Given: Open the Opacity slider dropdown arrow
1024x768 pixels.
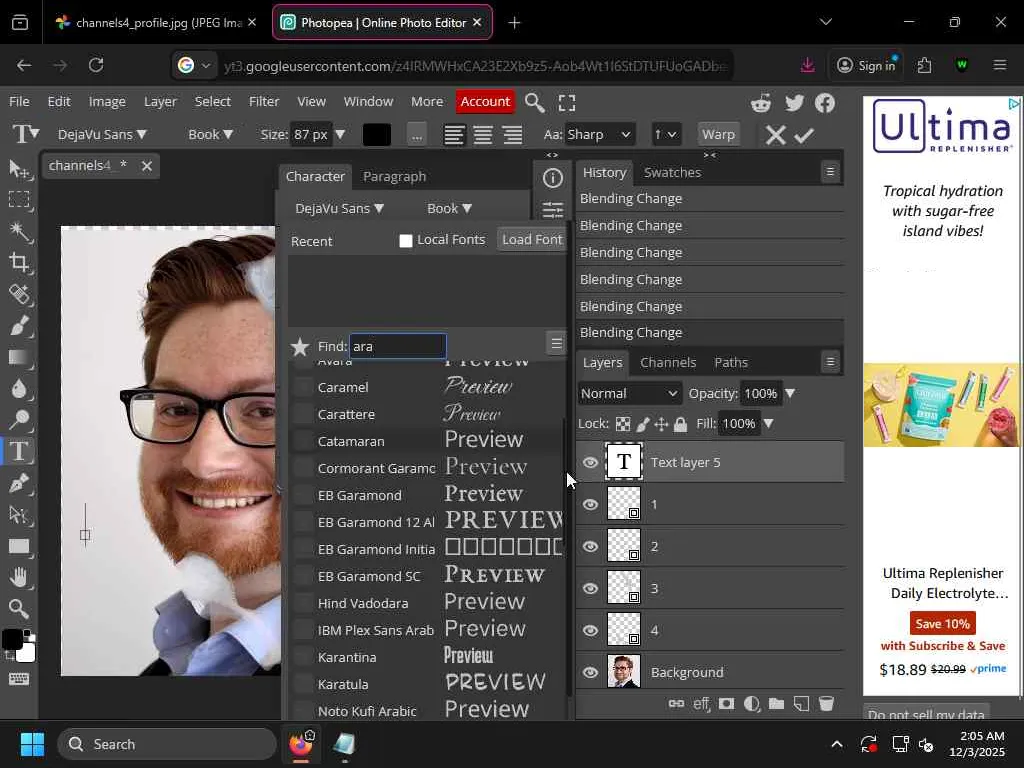Looking at the screenshot, I should click(x=790, y=393).
